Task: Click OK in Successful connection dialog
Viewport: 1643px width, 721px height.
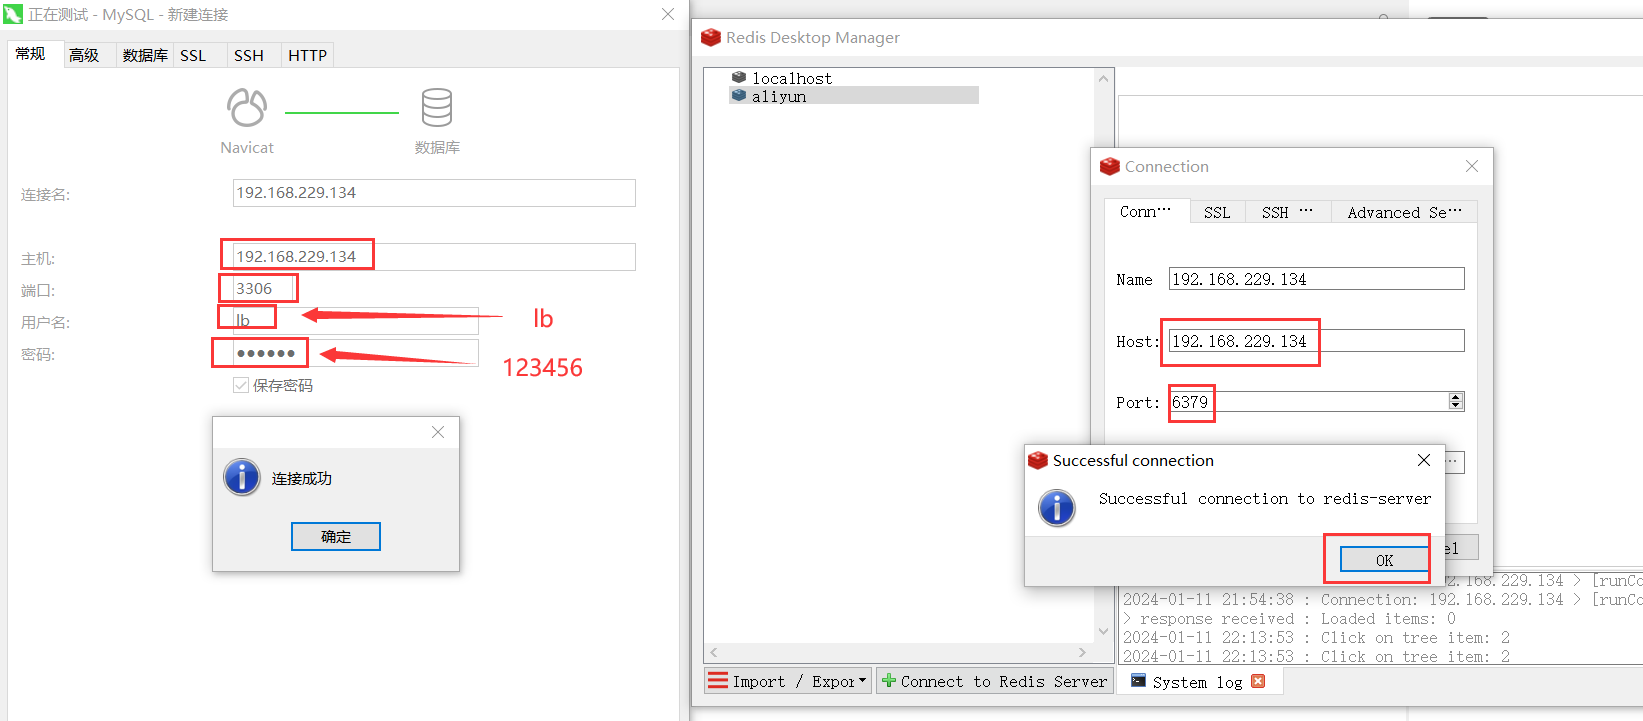Action: (1384, 560)
